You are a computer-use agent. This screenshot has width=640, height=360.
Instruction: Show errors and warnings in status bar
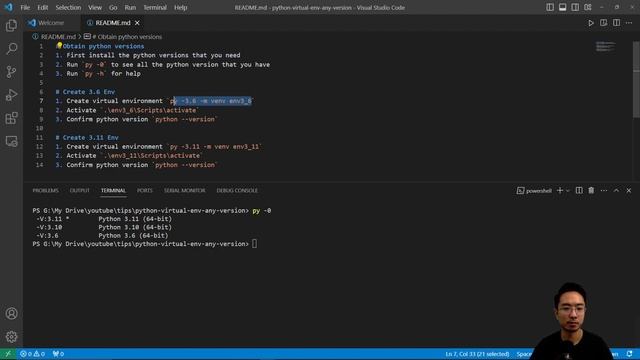(x=32, y=354)
